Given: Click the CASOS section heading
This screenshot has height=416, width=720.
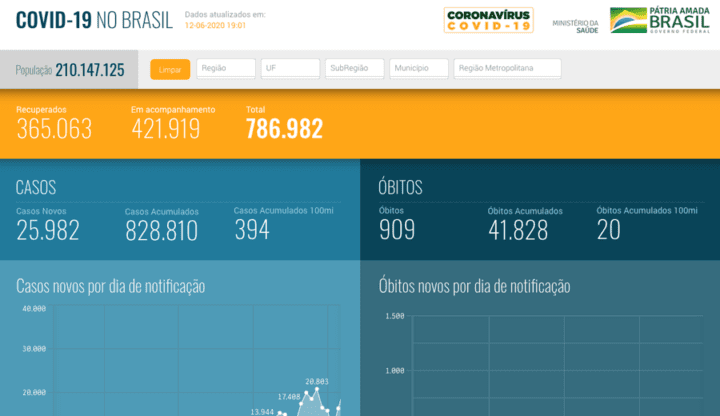Looking at the screenshot, I should [36, 187].
